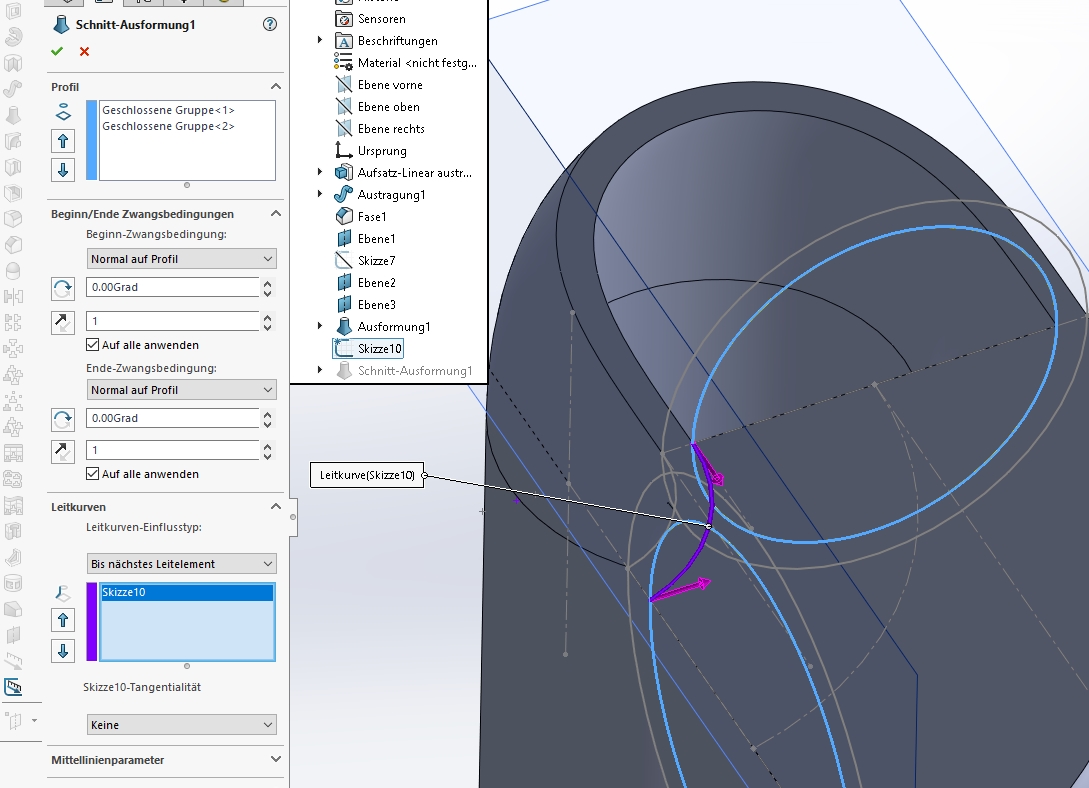Toggle first 'Auf alle anwenden' checkbox
1089x788 pixels.
93,345
